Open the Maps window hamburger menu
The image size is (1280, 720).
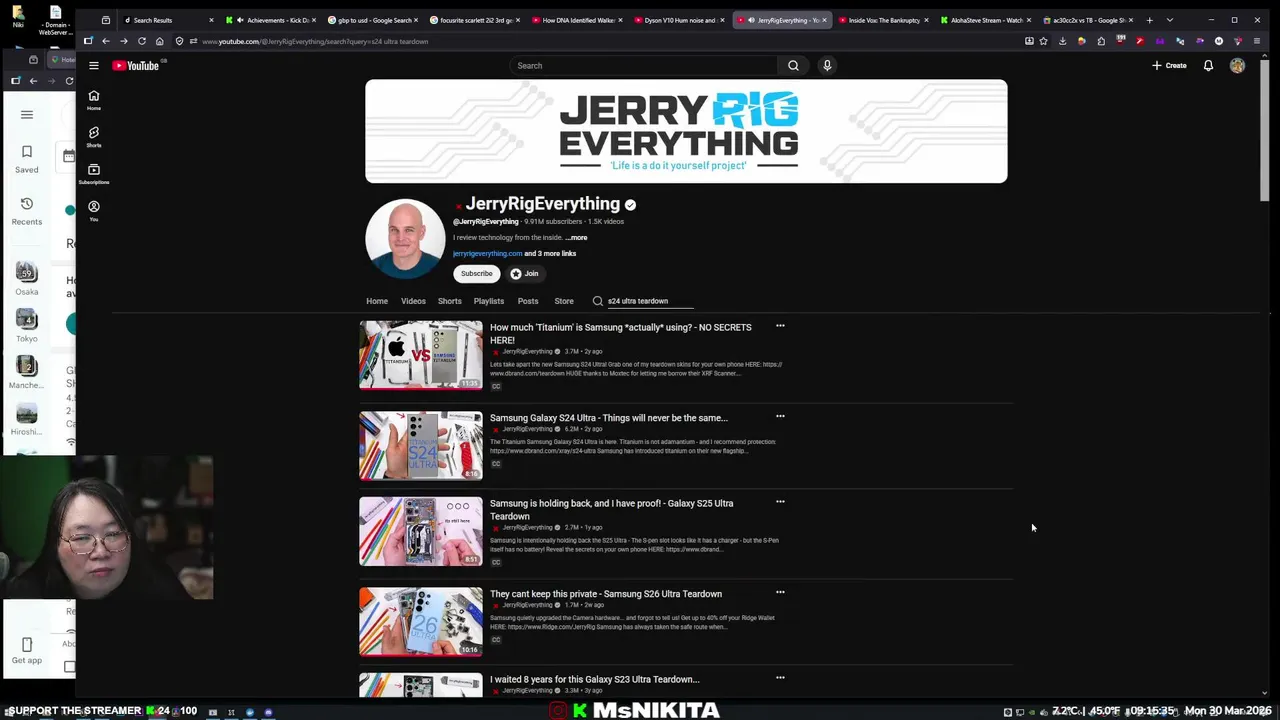coord(27,114)
